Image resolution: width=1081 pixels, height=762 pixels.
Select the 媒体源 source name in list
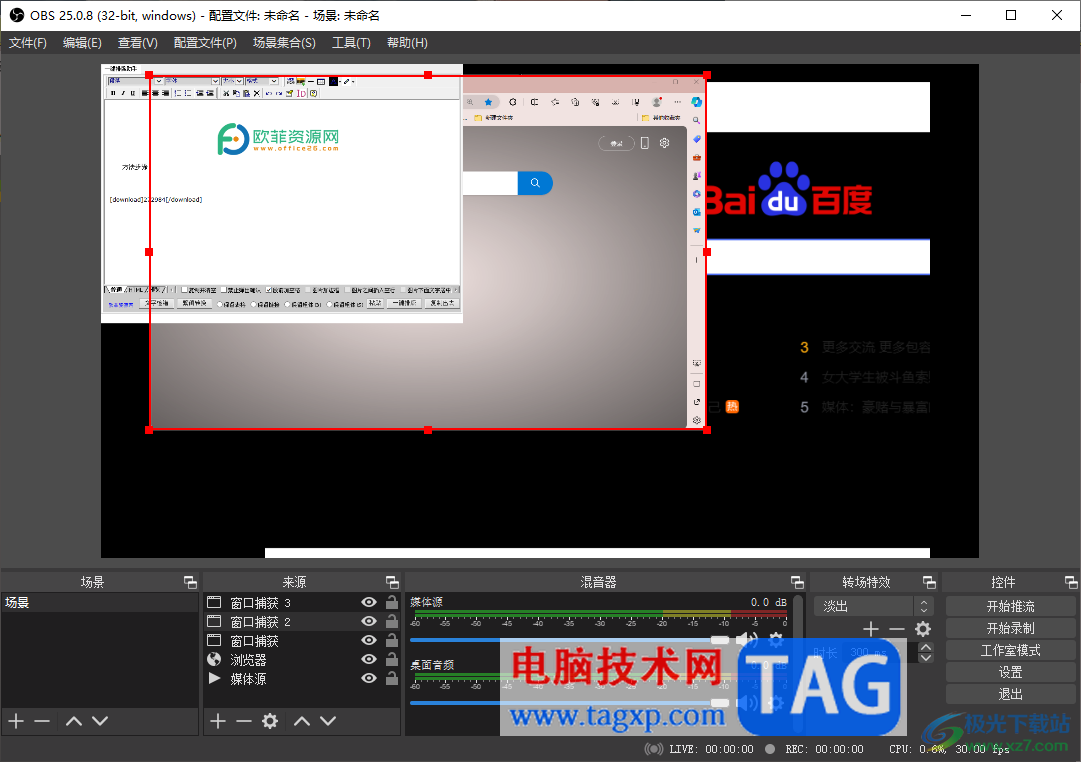(248, 679)
